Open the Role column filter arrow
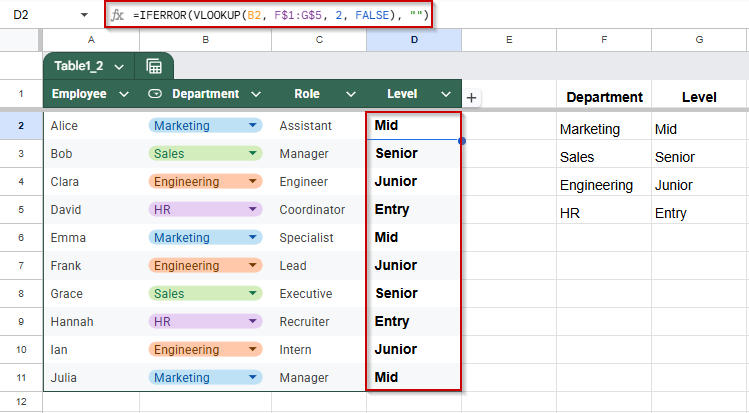This screenshot has width=749, height=413. (x=351, y=94)
